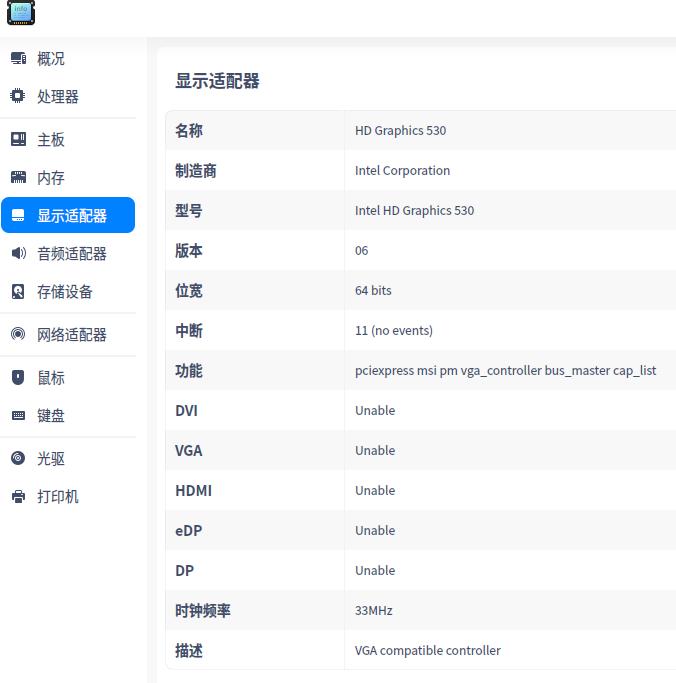Click the 名称 field label

[x=189, y=131]
